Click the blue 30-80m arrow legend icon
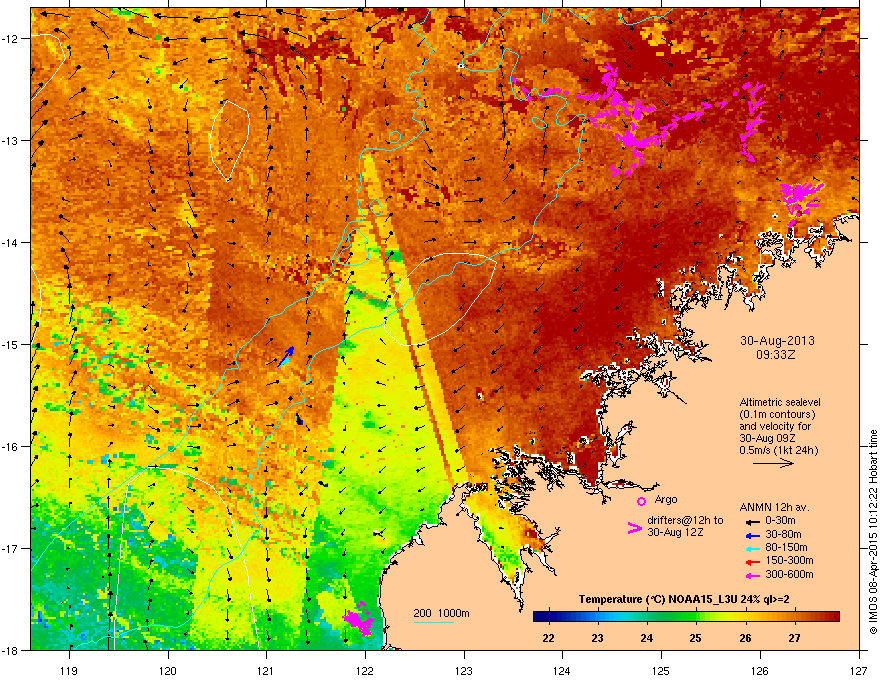880x680 pixels. pos(751,535)
